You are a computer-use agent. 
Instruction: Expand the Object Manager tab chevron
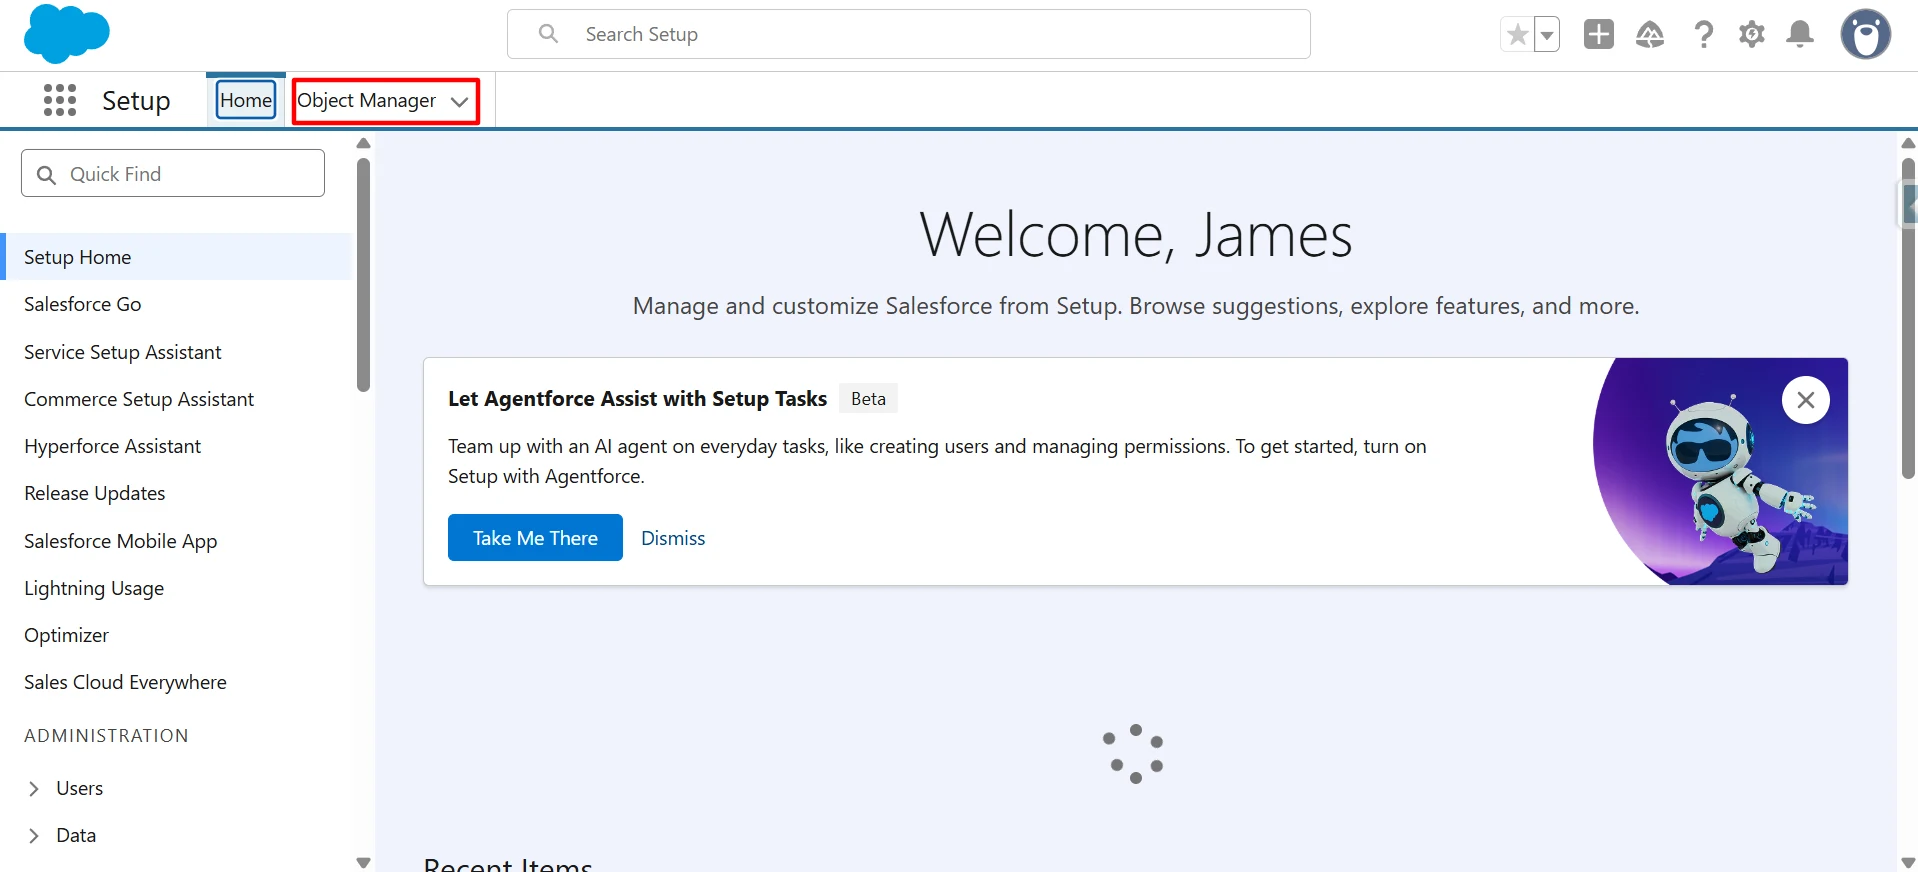click(x=460, y=102)
